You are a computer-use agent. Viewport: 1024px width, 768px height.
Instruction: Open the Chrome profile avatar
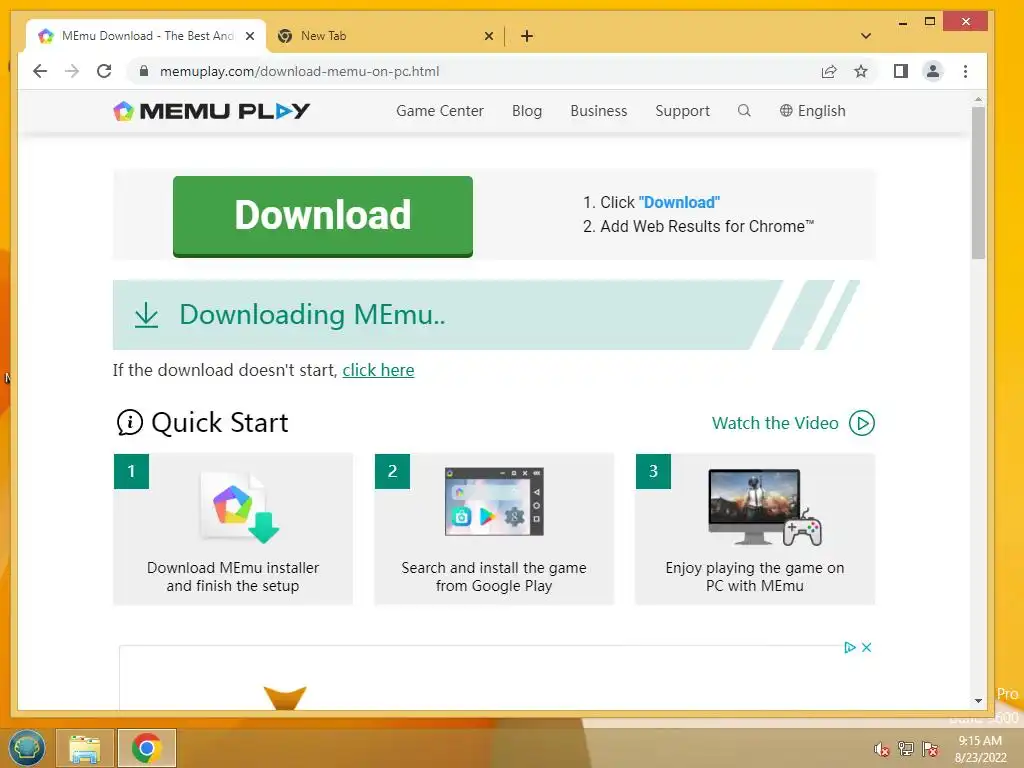click(x=933, y=71)
